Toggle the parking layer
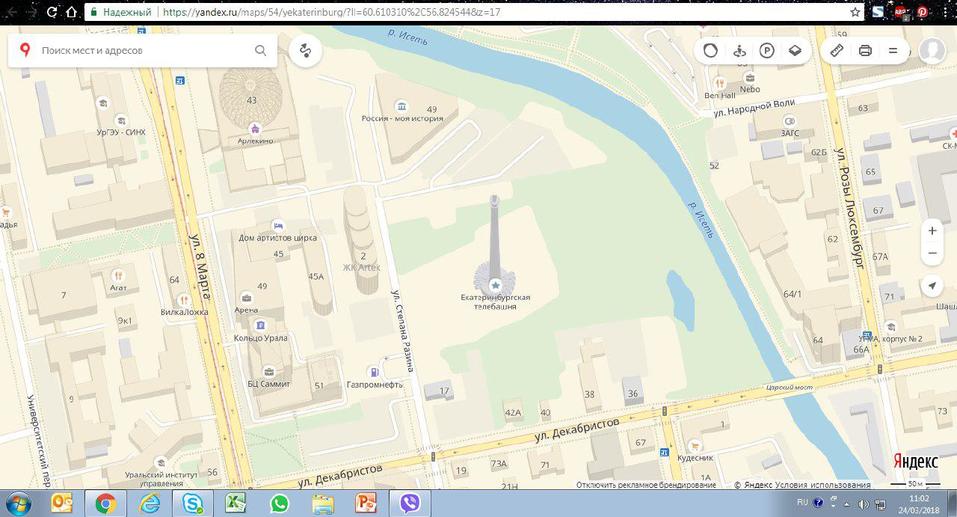957x517 pixels. tap(767, 50)
